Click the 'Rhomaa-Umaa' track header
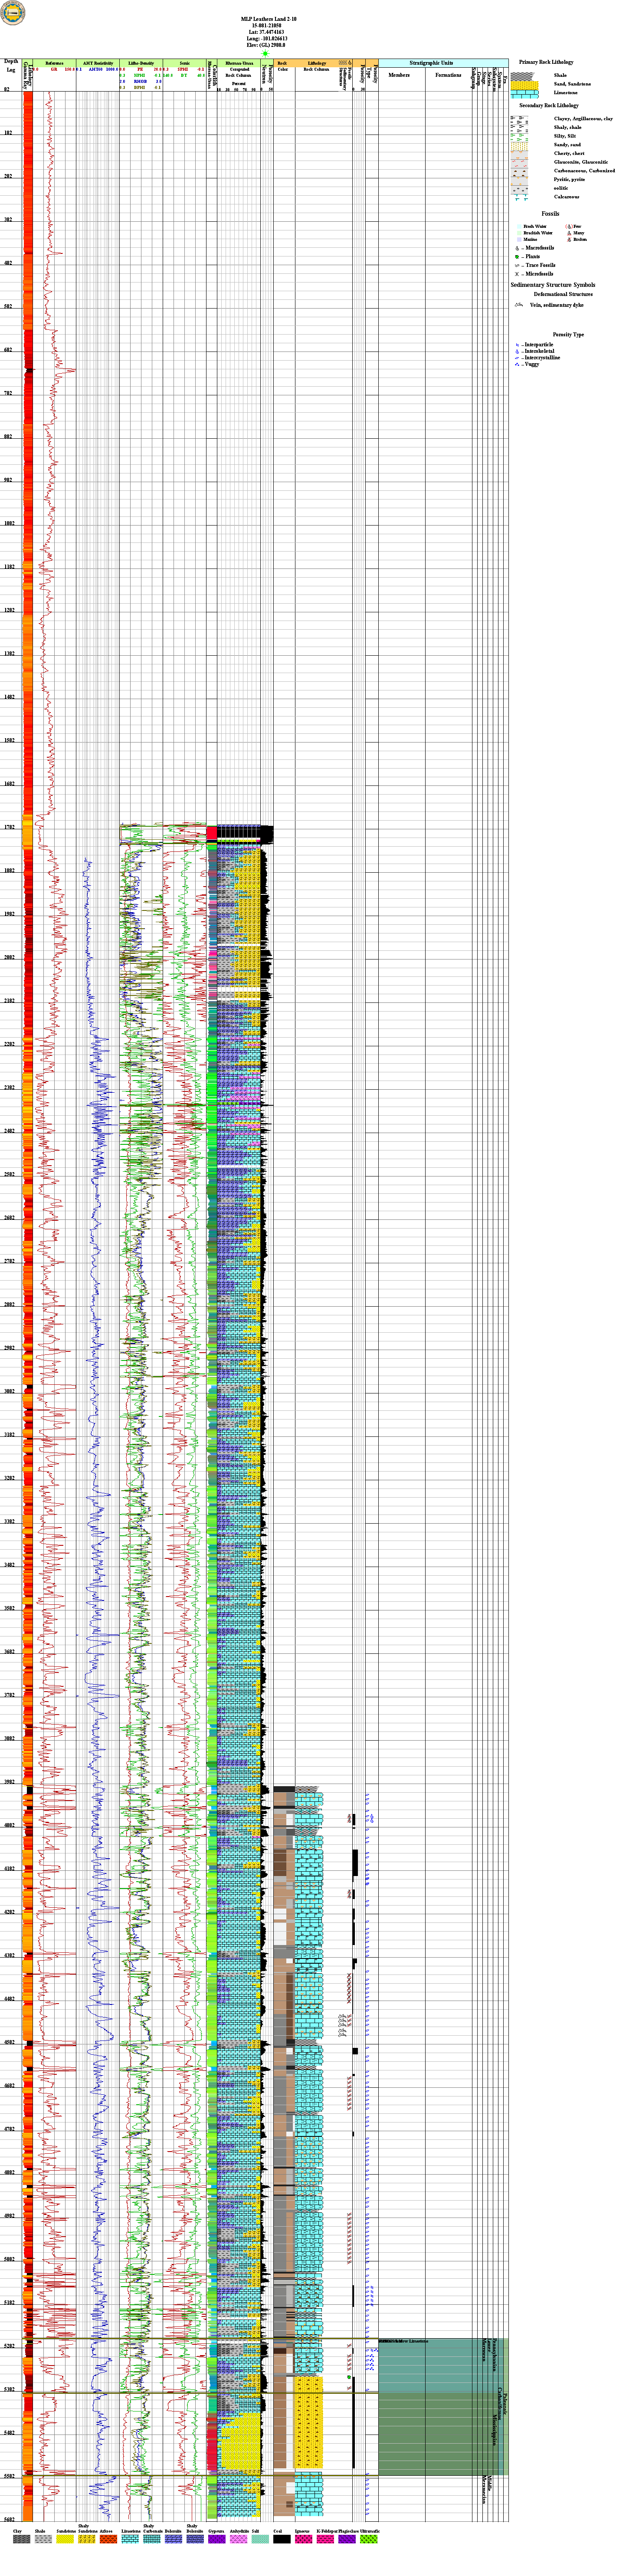Viewport: 626px width, 2576px height. coord(238,63)
